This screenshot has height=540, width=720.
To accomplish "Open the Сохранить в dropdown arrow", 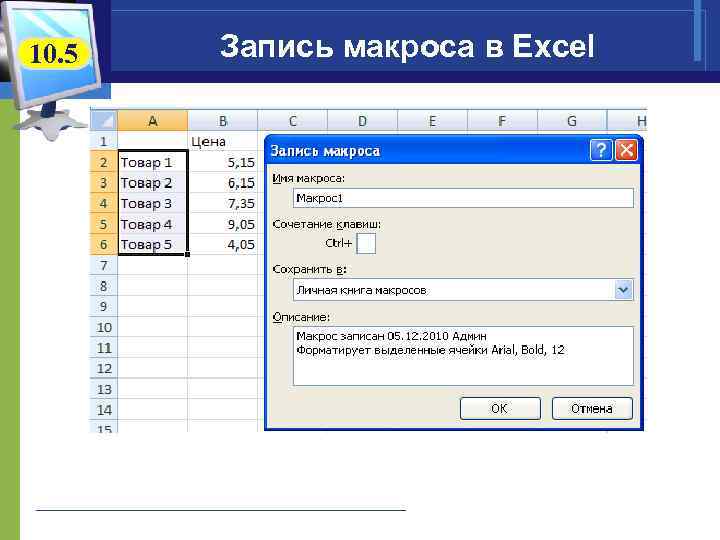I will (x=623, y=290).
